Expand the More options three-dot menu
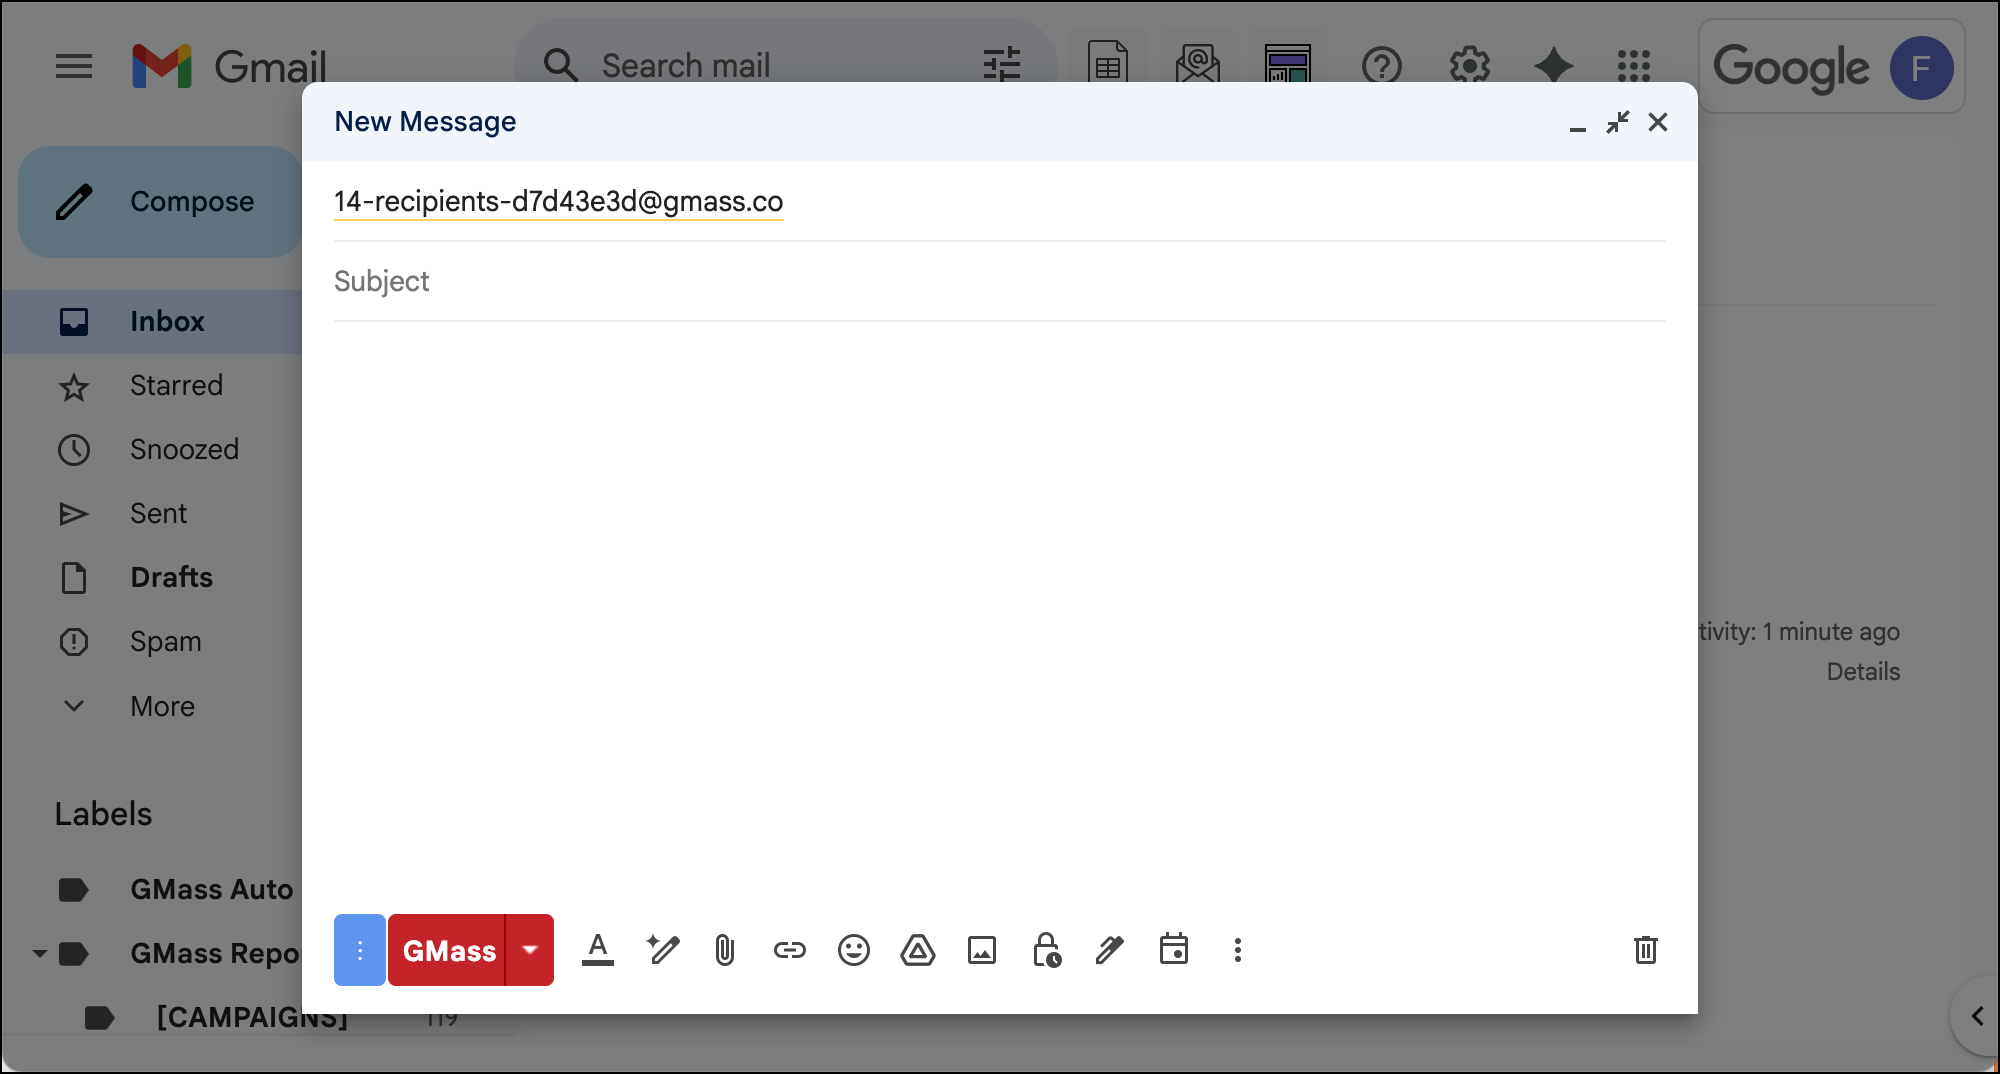The image size is (2000, 1074). [1237, 950]
